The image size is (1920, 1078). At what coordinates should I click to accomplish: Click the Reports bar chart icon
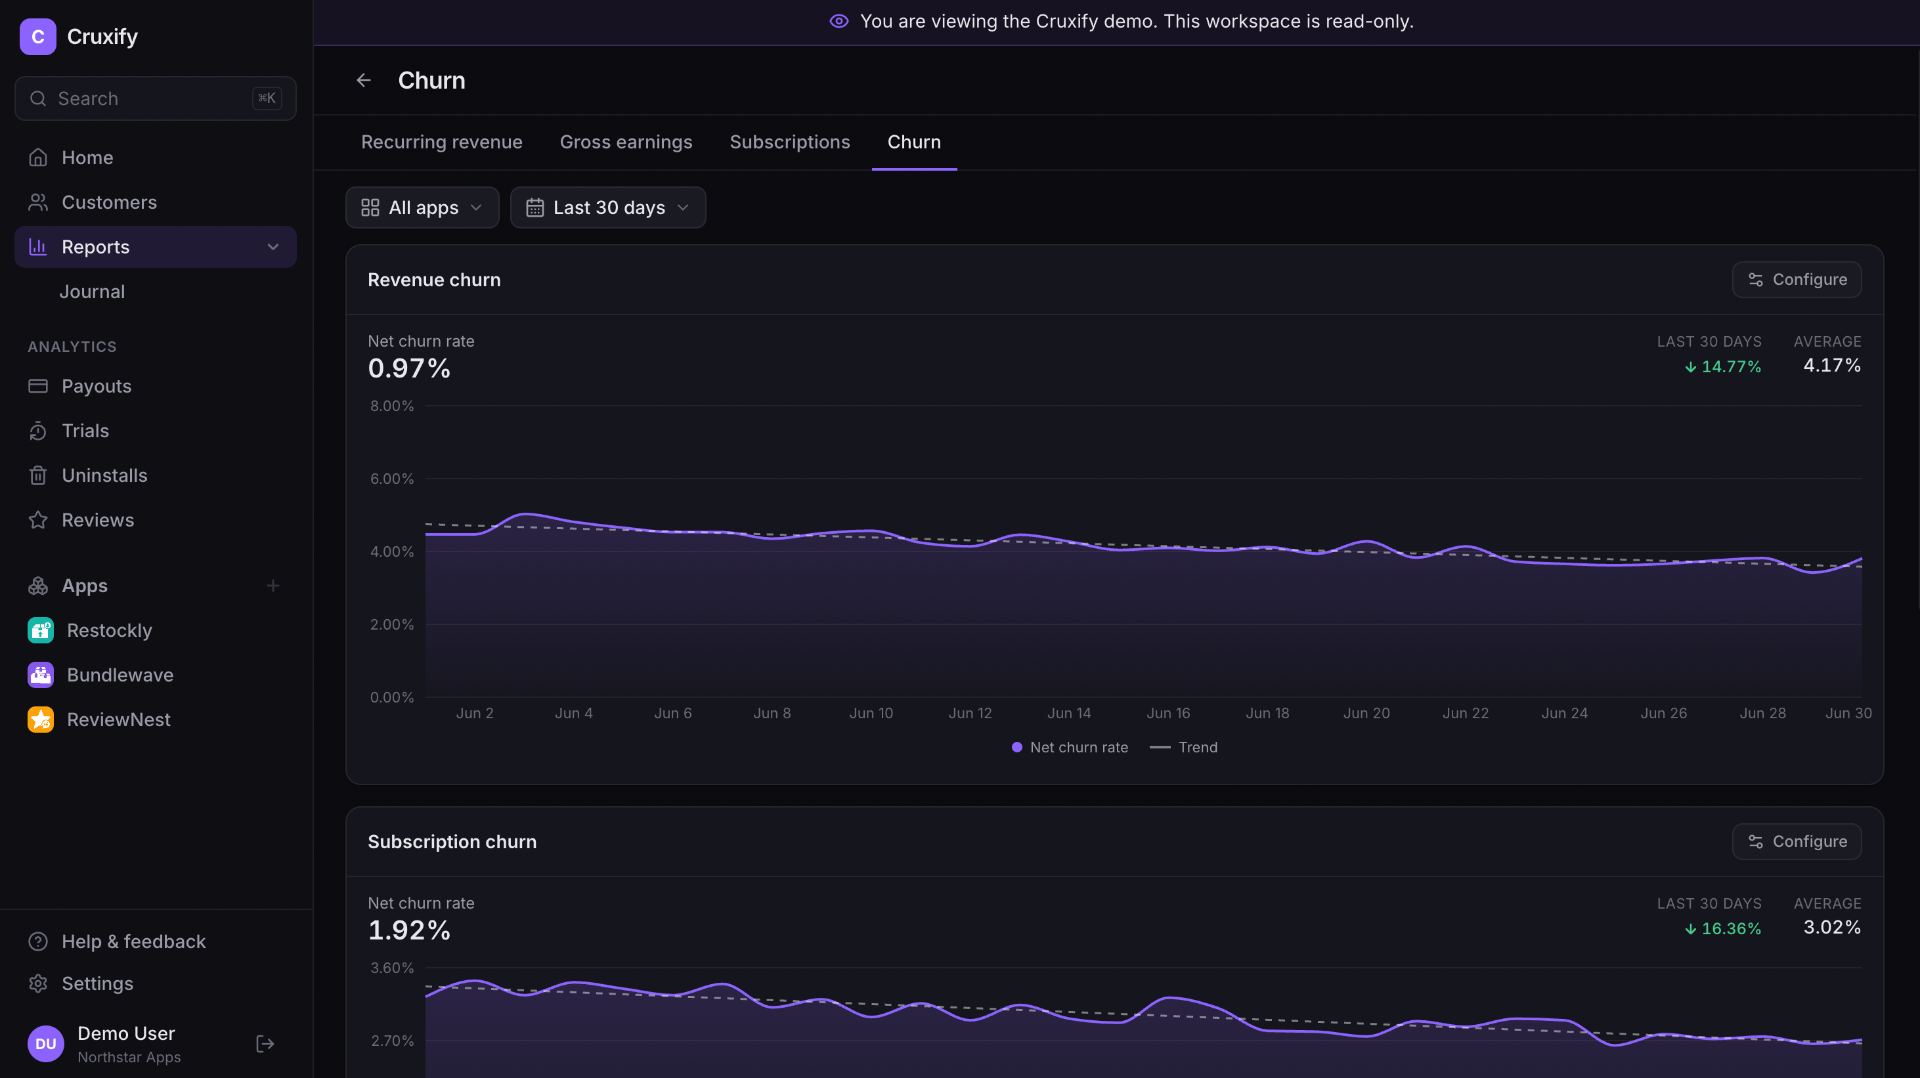(38, 247)
